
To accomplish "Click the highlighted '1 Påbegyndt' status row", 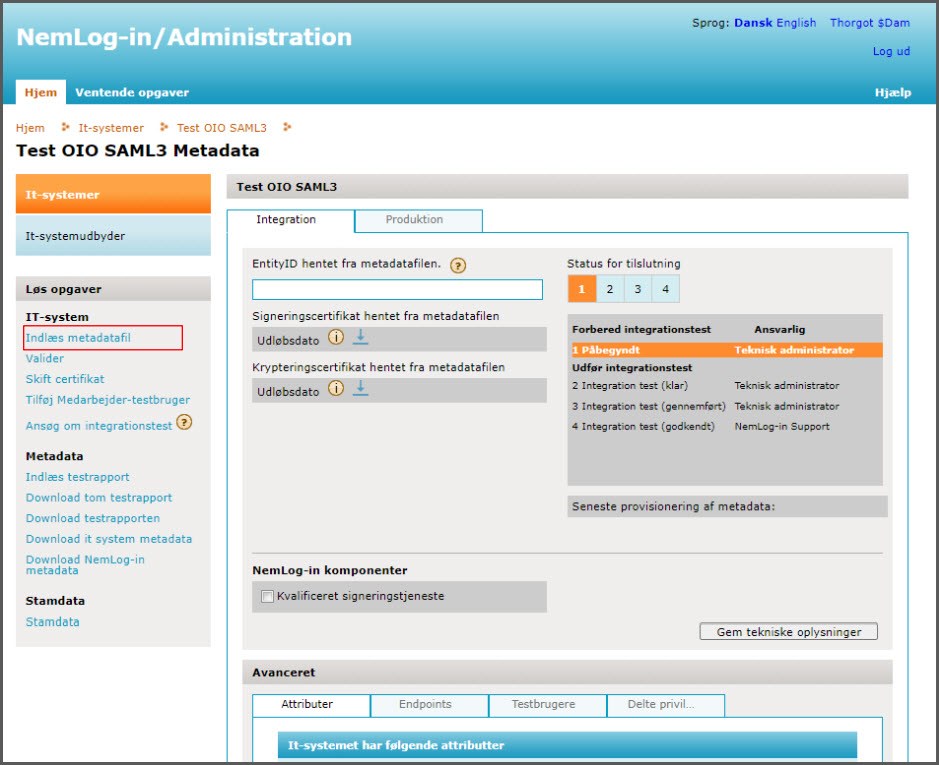I will (726, 350).
